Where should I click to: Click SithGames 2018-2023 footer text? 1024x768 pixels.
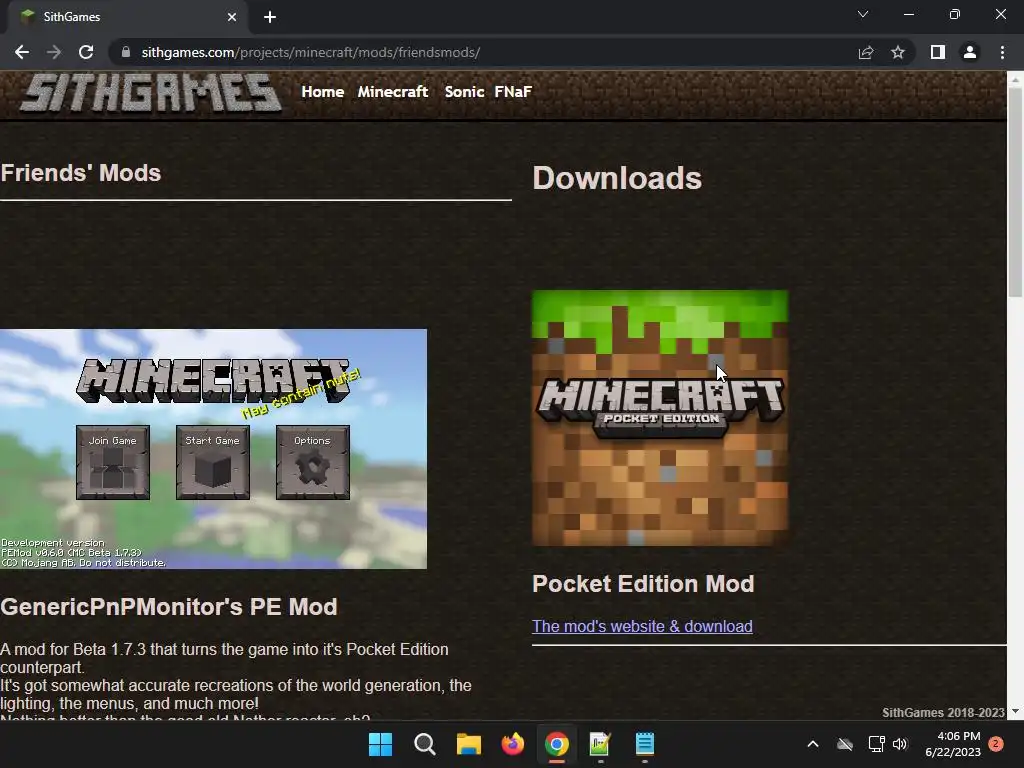tap(943, 712)
